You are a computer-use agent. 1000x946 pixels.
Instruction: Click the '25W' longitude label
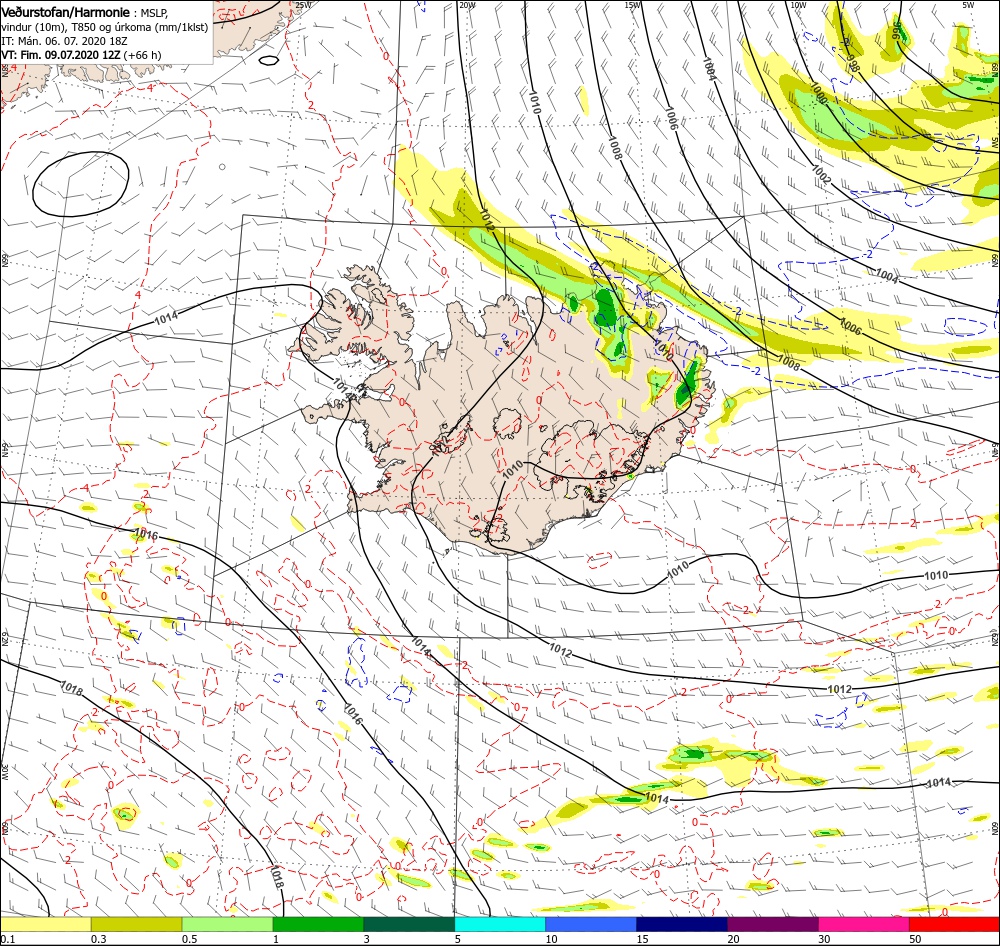(x=304, y=5)
